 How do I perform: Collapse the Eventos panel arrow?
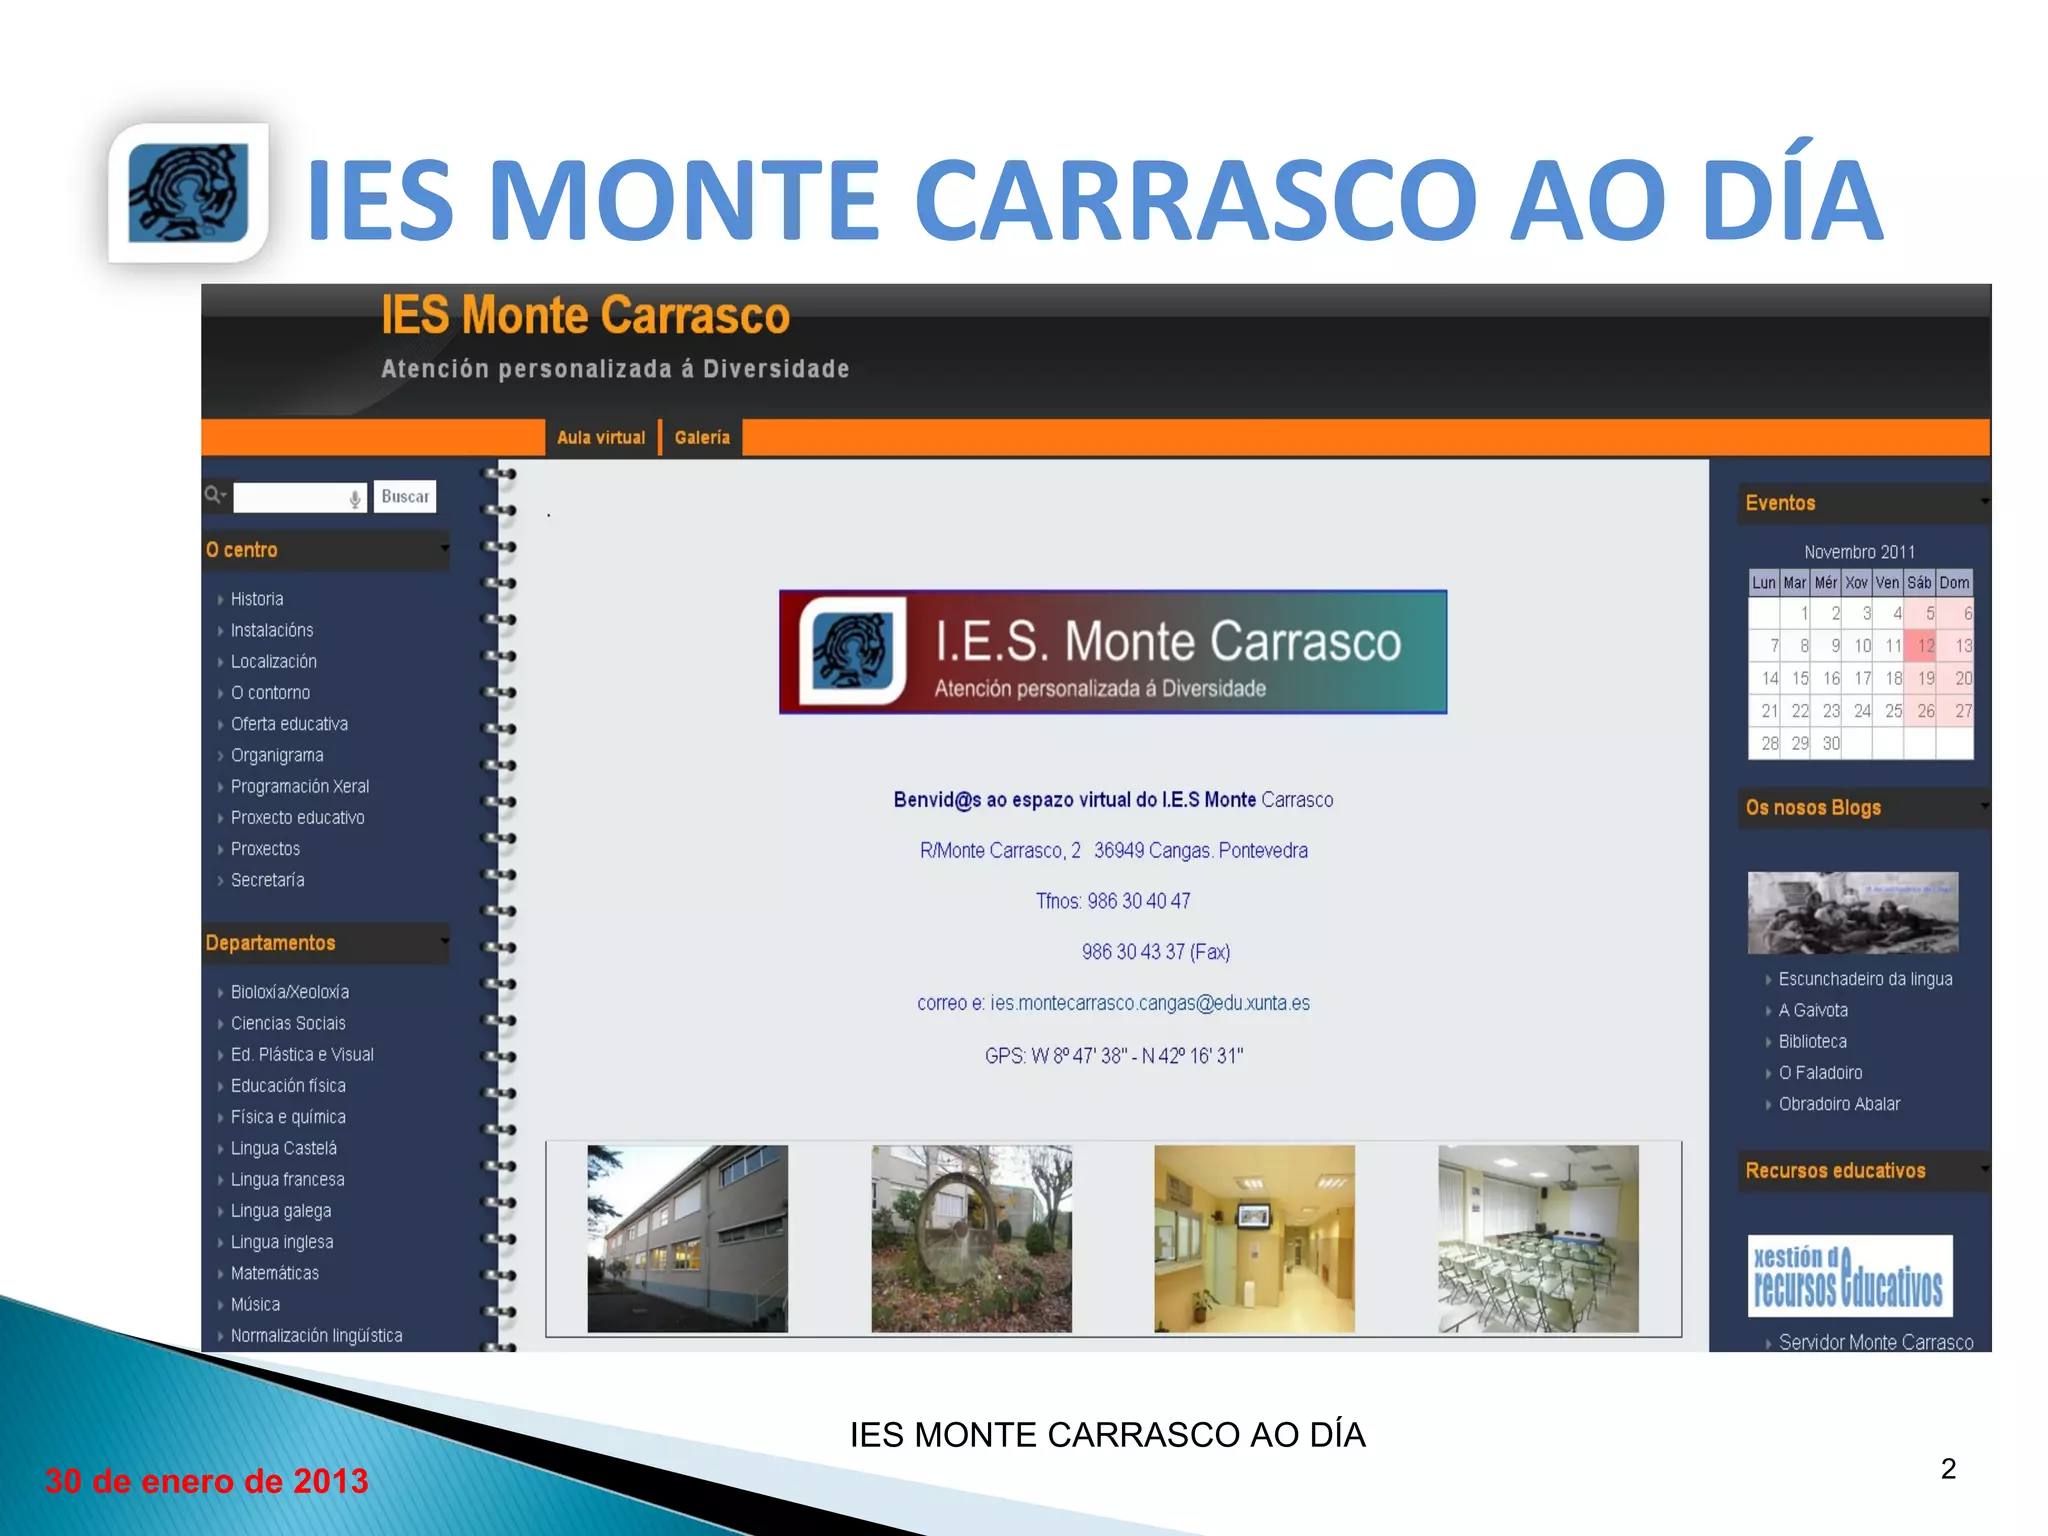[1984, 501]
